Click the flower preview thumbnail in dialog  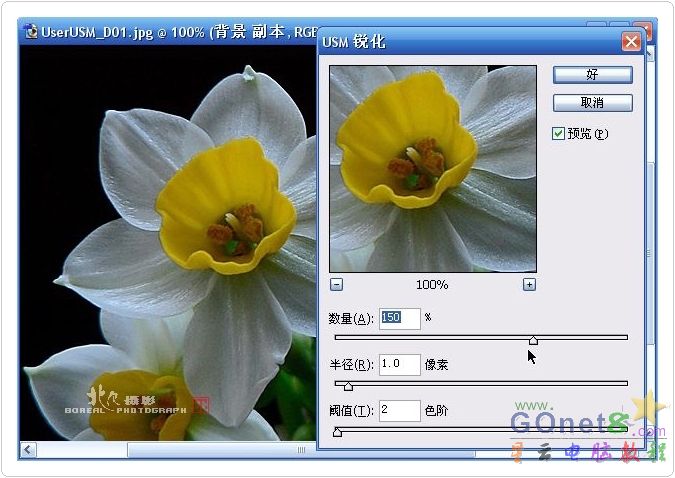pos(432,167)
